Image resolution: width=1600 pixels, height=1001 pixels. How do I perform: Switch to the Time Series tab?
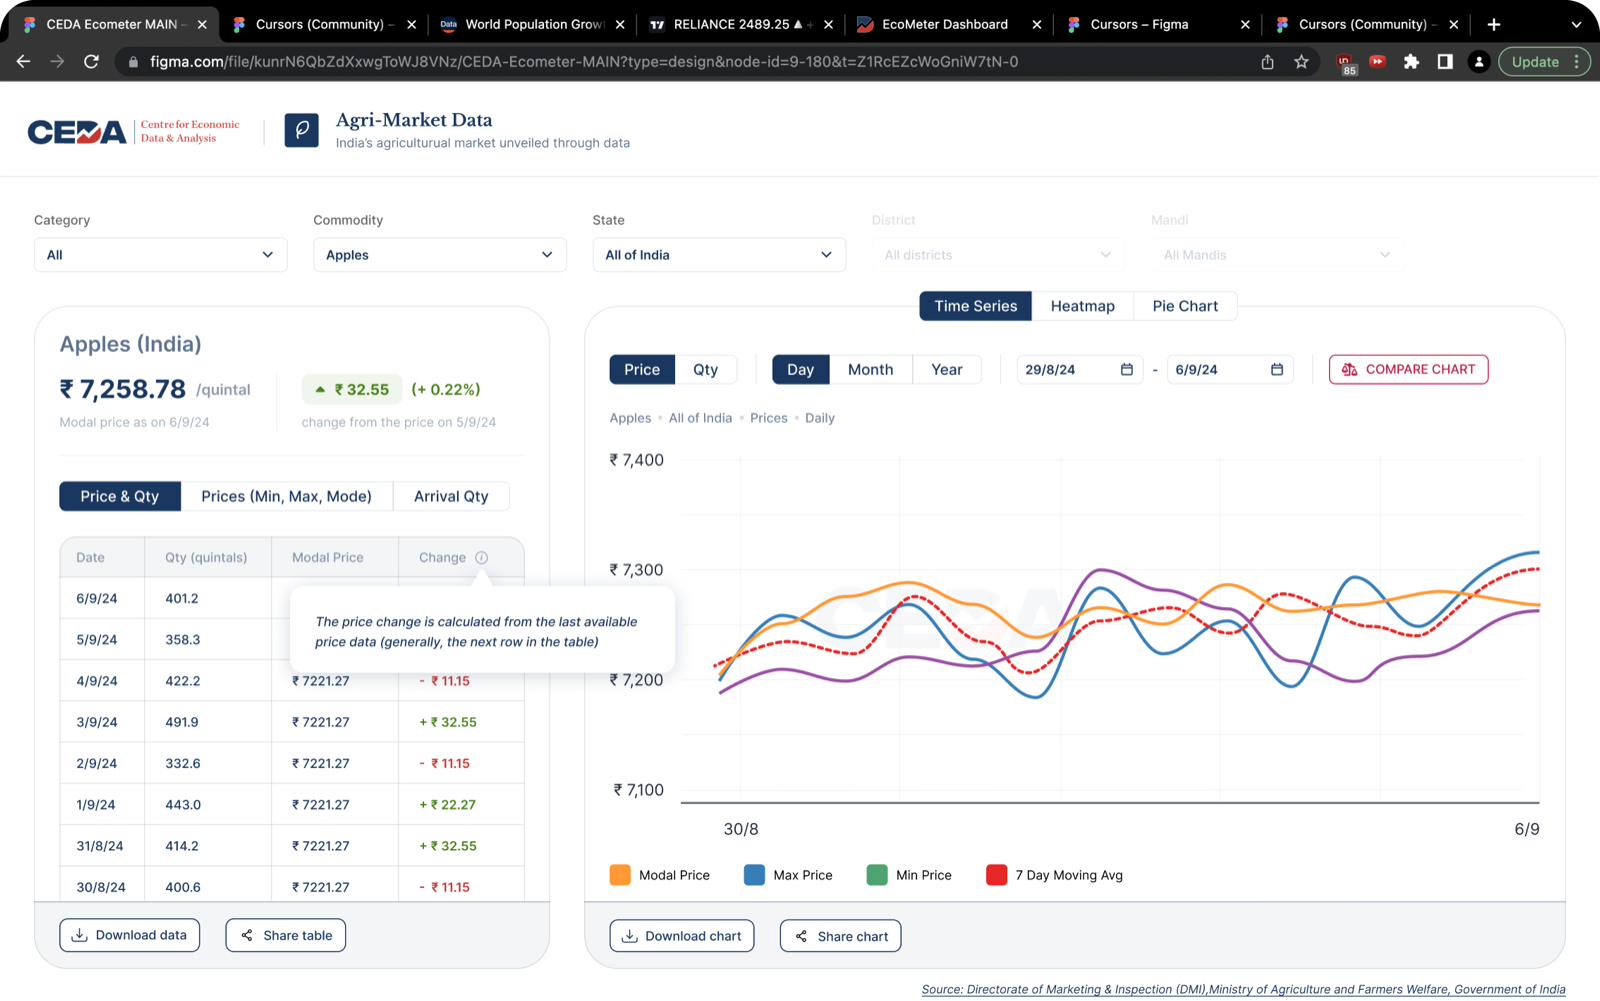pyautogui.click(x=976, y=306)
